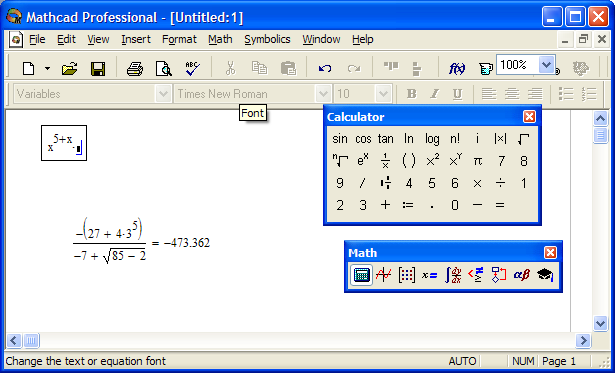Click the Align Down regions icon

[x=417, y=69]
